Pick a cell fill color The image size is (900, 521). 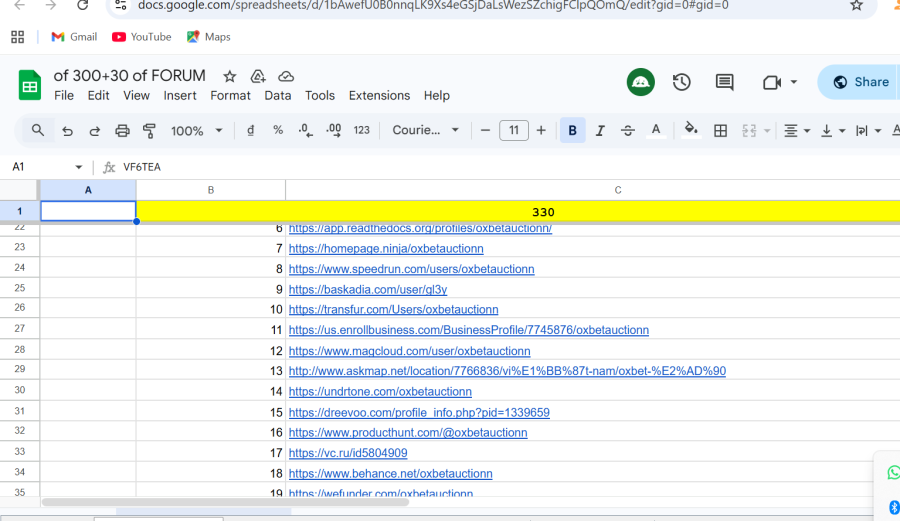(691, 130)
